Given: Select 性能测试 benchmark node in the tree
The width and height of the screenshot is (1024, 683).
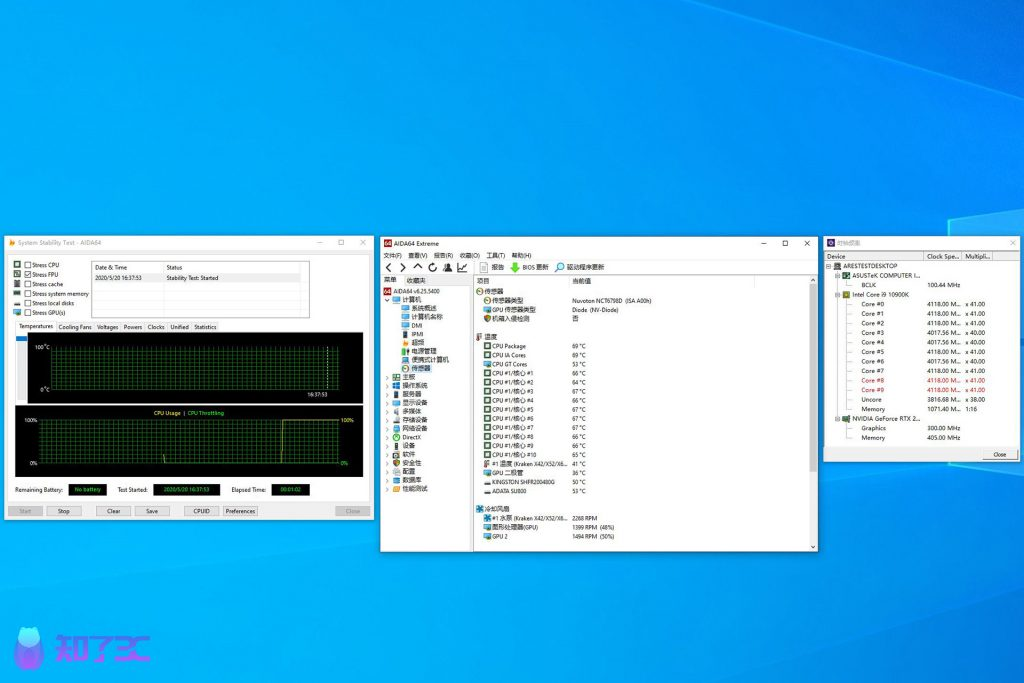Looking at the screenshot, I should pyautogui.click(x=409, y=488).
